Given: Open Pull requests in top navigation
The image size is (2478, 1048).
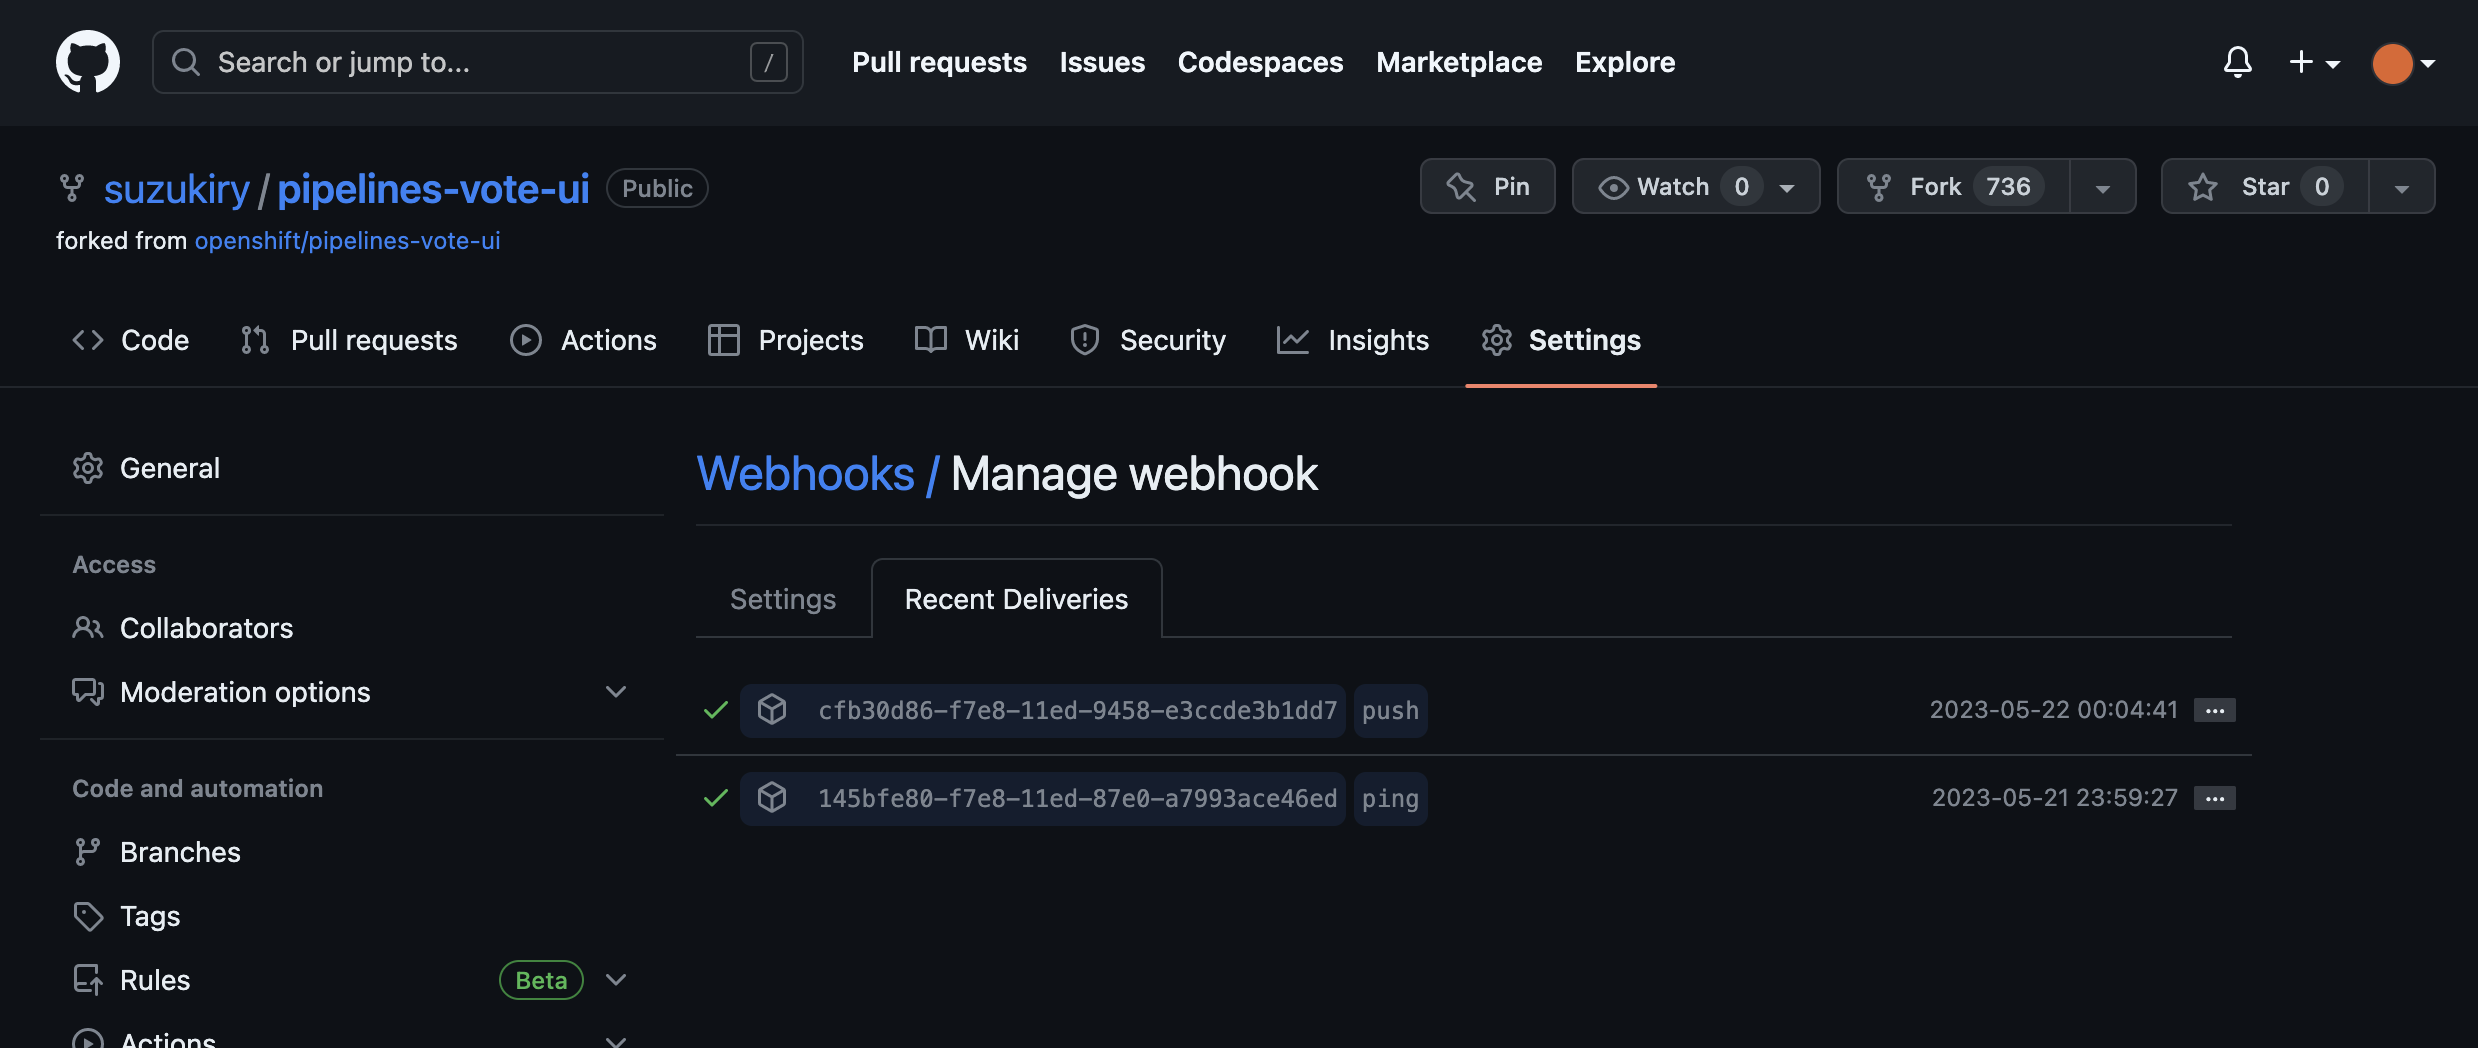Looking at the screenshot, I should (x=939, y=62).
